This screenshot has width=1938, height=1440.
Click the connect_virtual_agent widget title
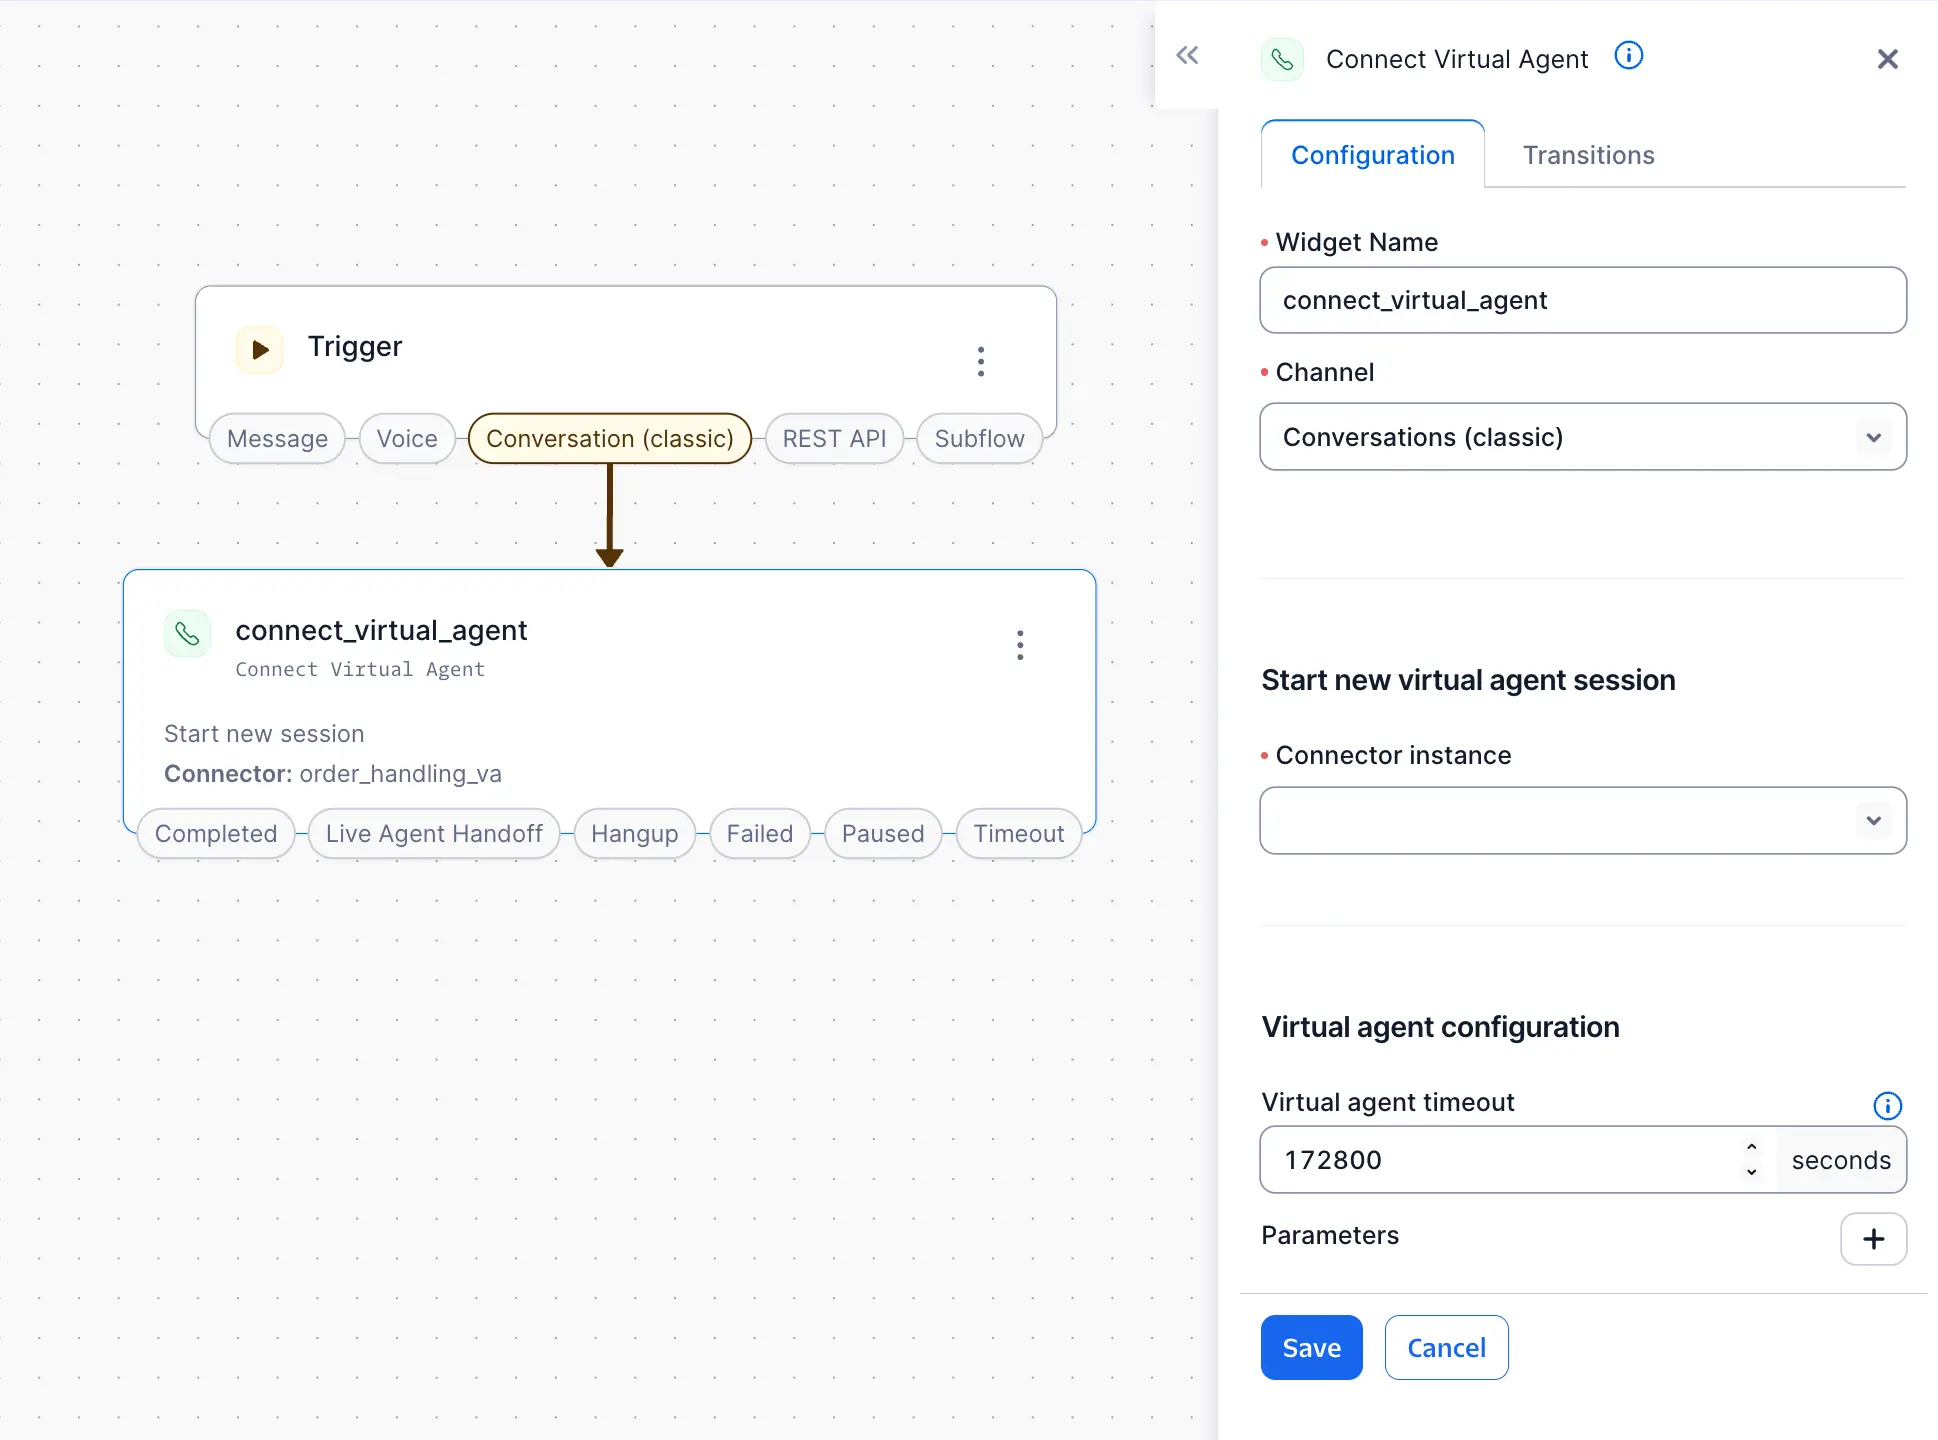[381, 631]
